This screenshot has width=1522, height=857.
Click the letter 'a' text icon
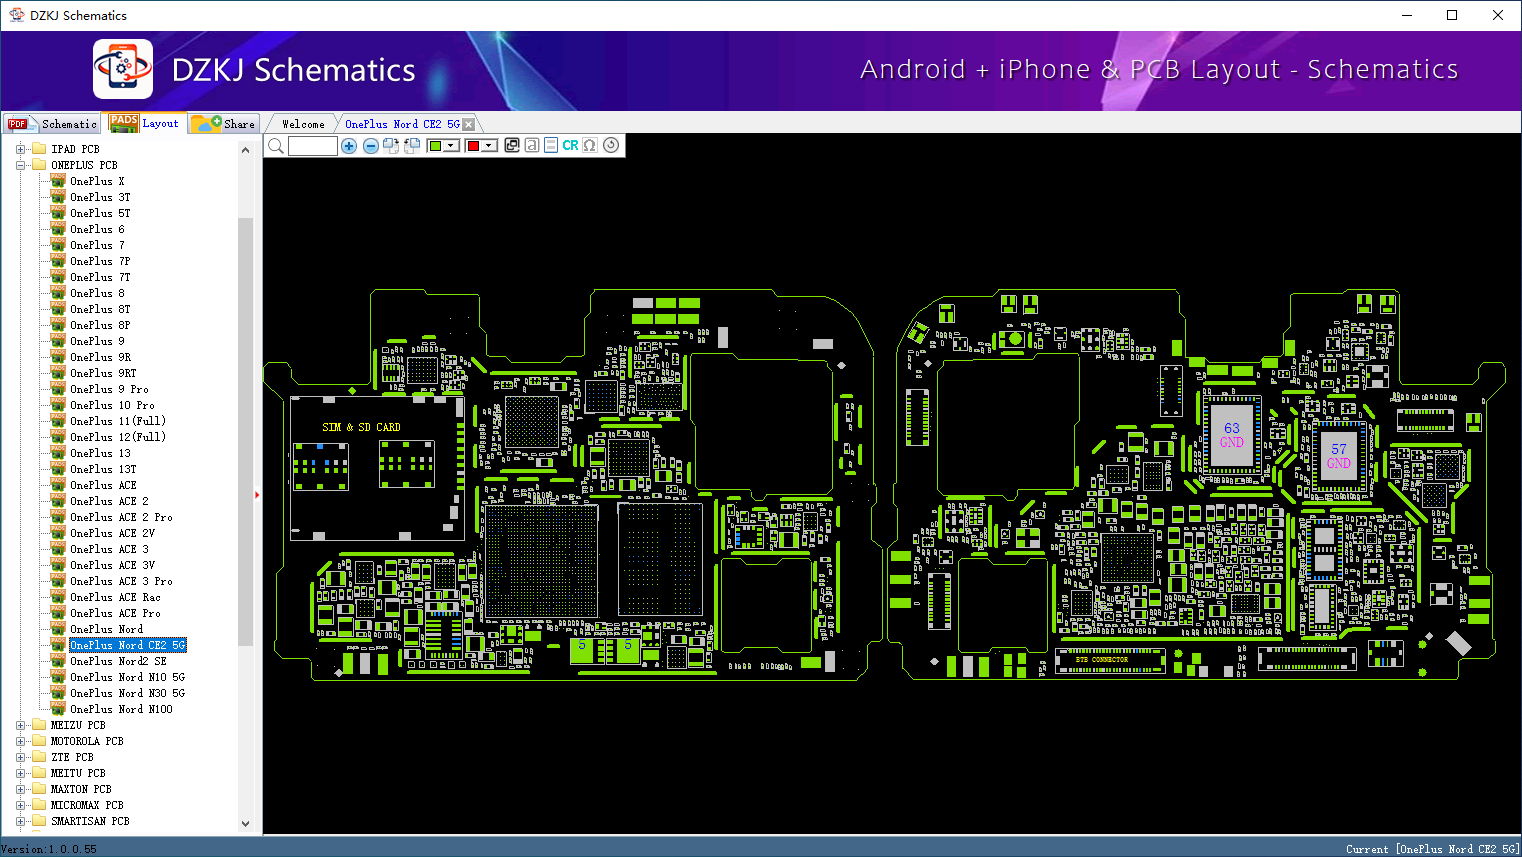(532, 146)
